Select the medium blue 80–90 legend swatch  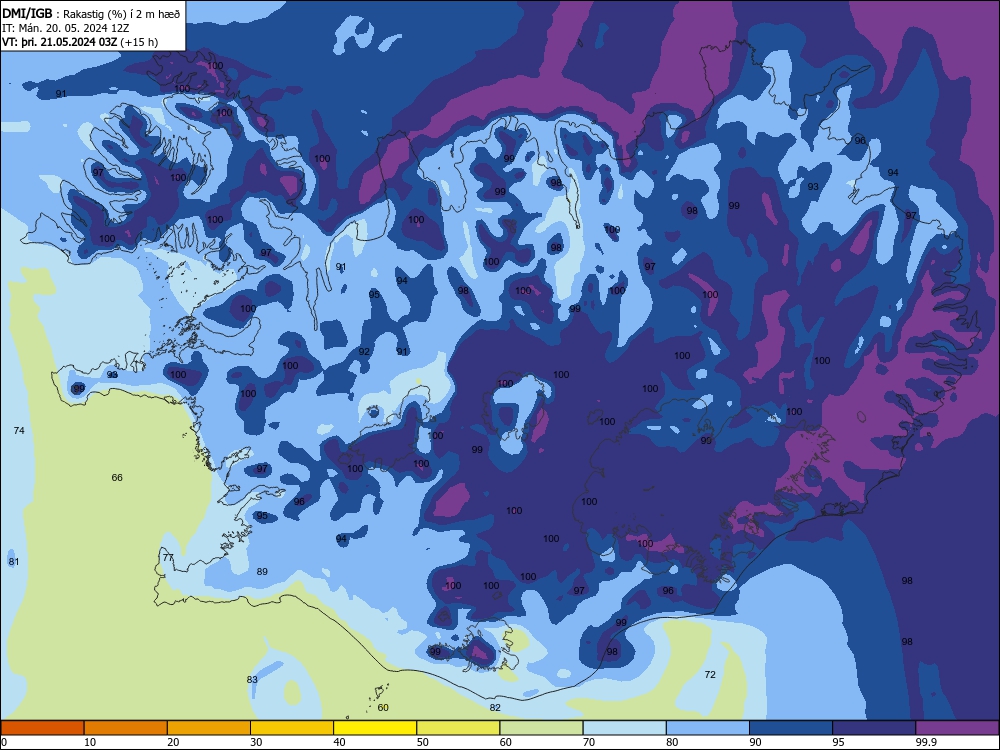coord(708,728)
